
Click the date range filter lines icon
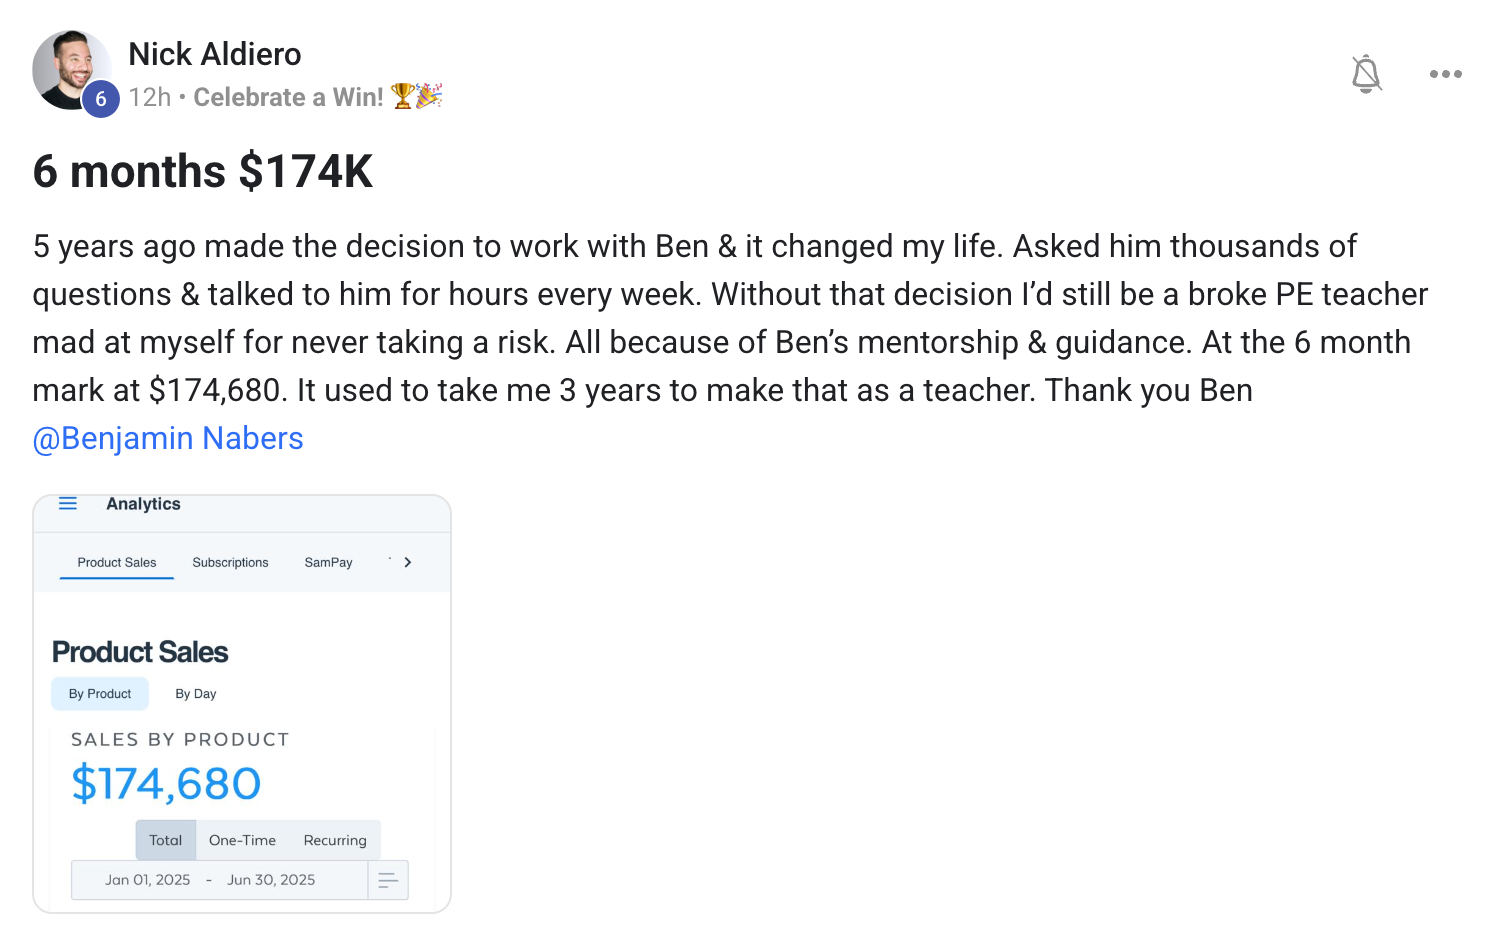[388, 880]
